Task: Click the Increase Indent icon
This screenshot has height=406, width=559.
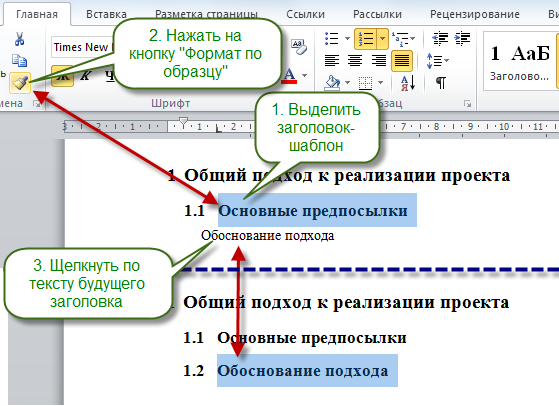Action: [462, 38]
